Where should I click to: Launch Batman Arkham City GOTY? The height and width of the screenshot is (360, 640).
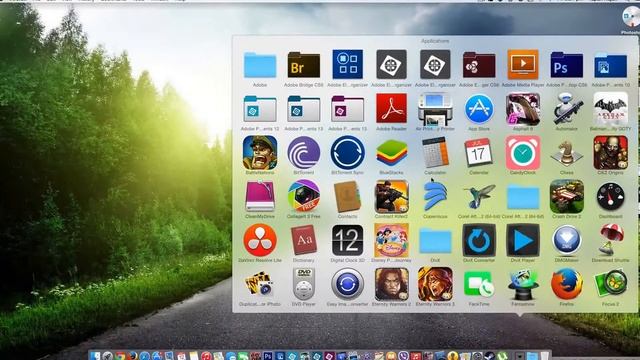610,109
